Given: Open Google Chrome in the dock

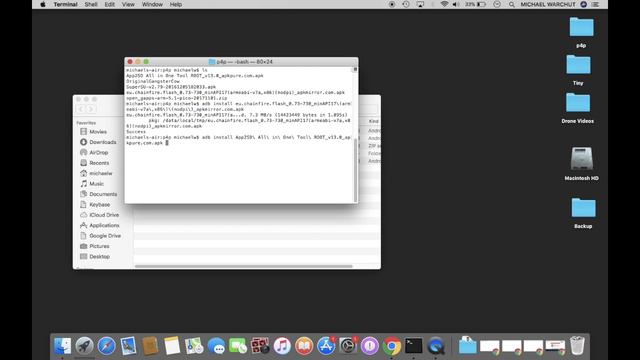Looking at the screenshot, I should [x=392, y=346].
